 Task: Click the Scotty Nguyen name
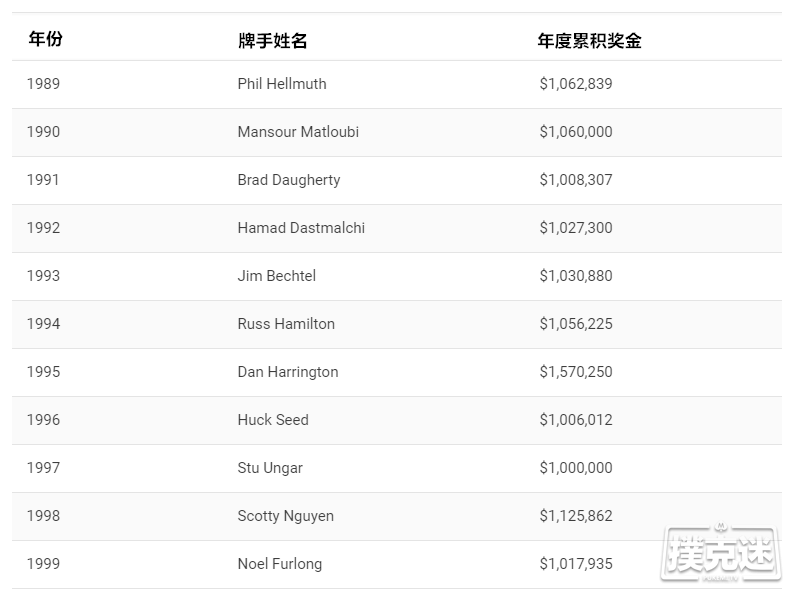point(286,516)
